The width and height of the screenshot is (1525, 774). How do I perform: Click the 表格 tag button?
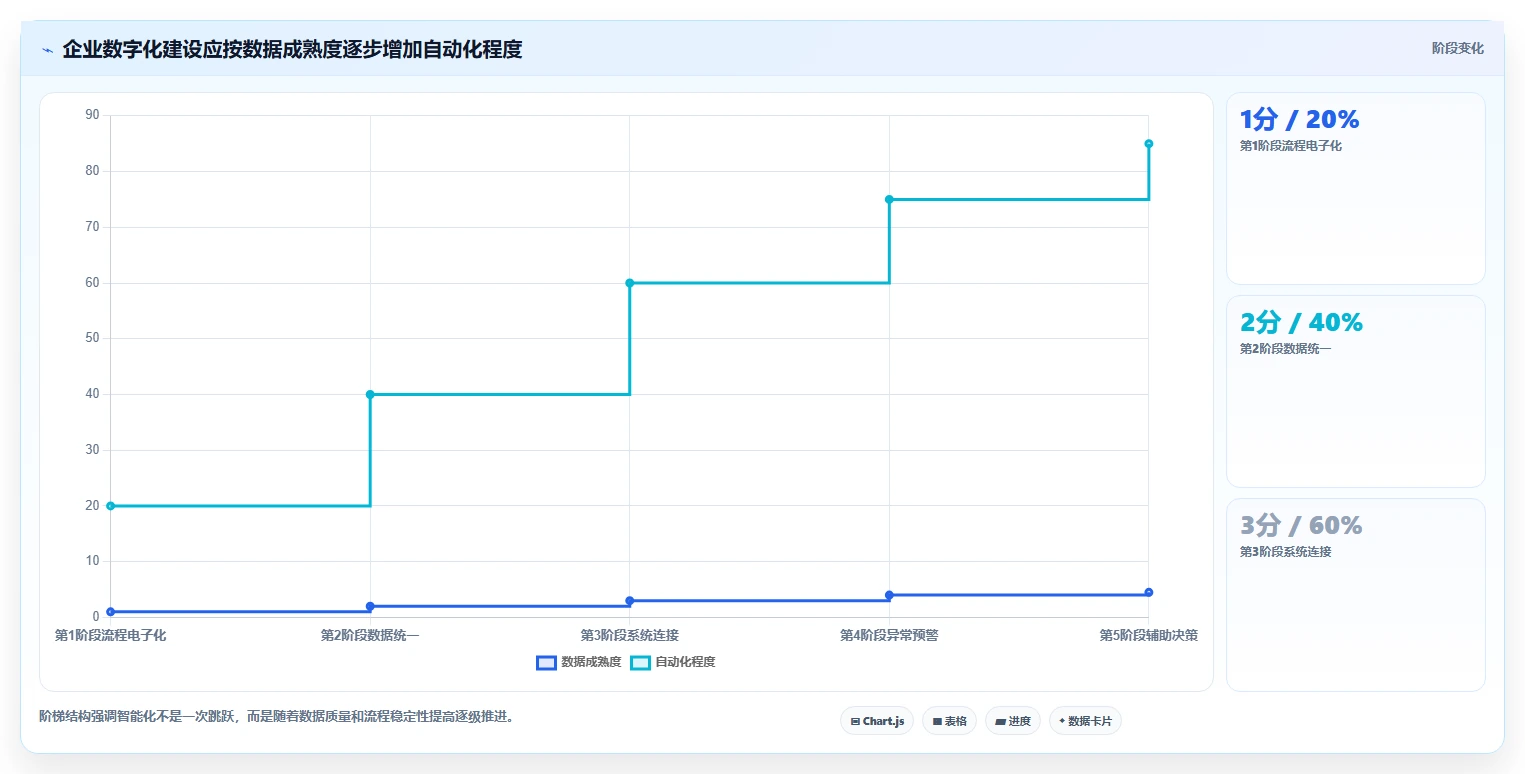click(x=949, y=721)
